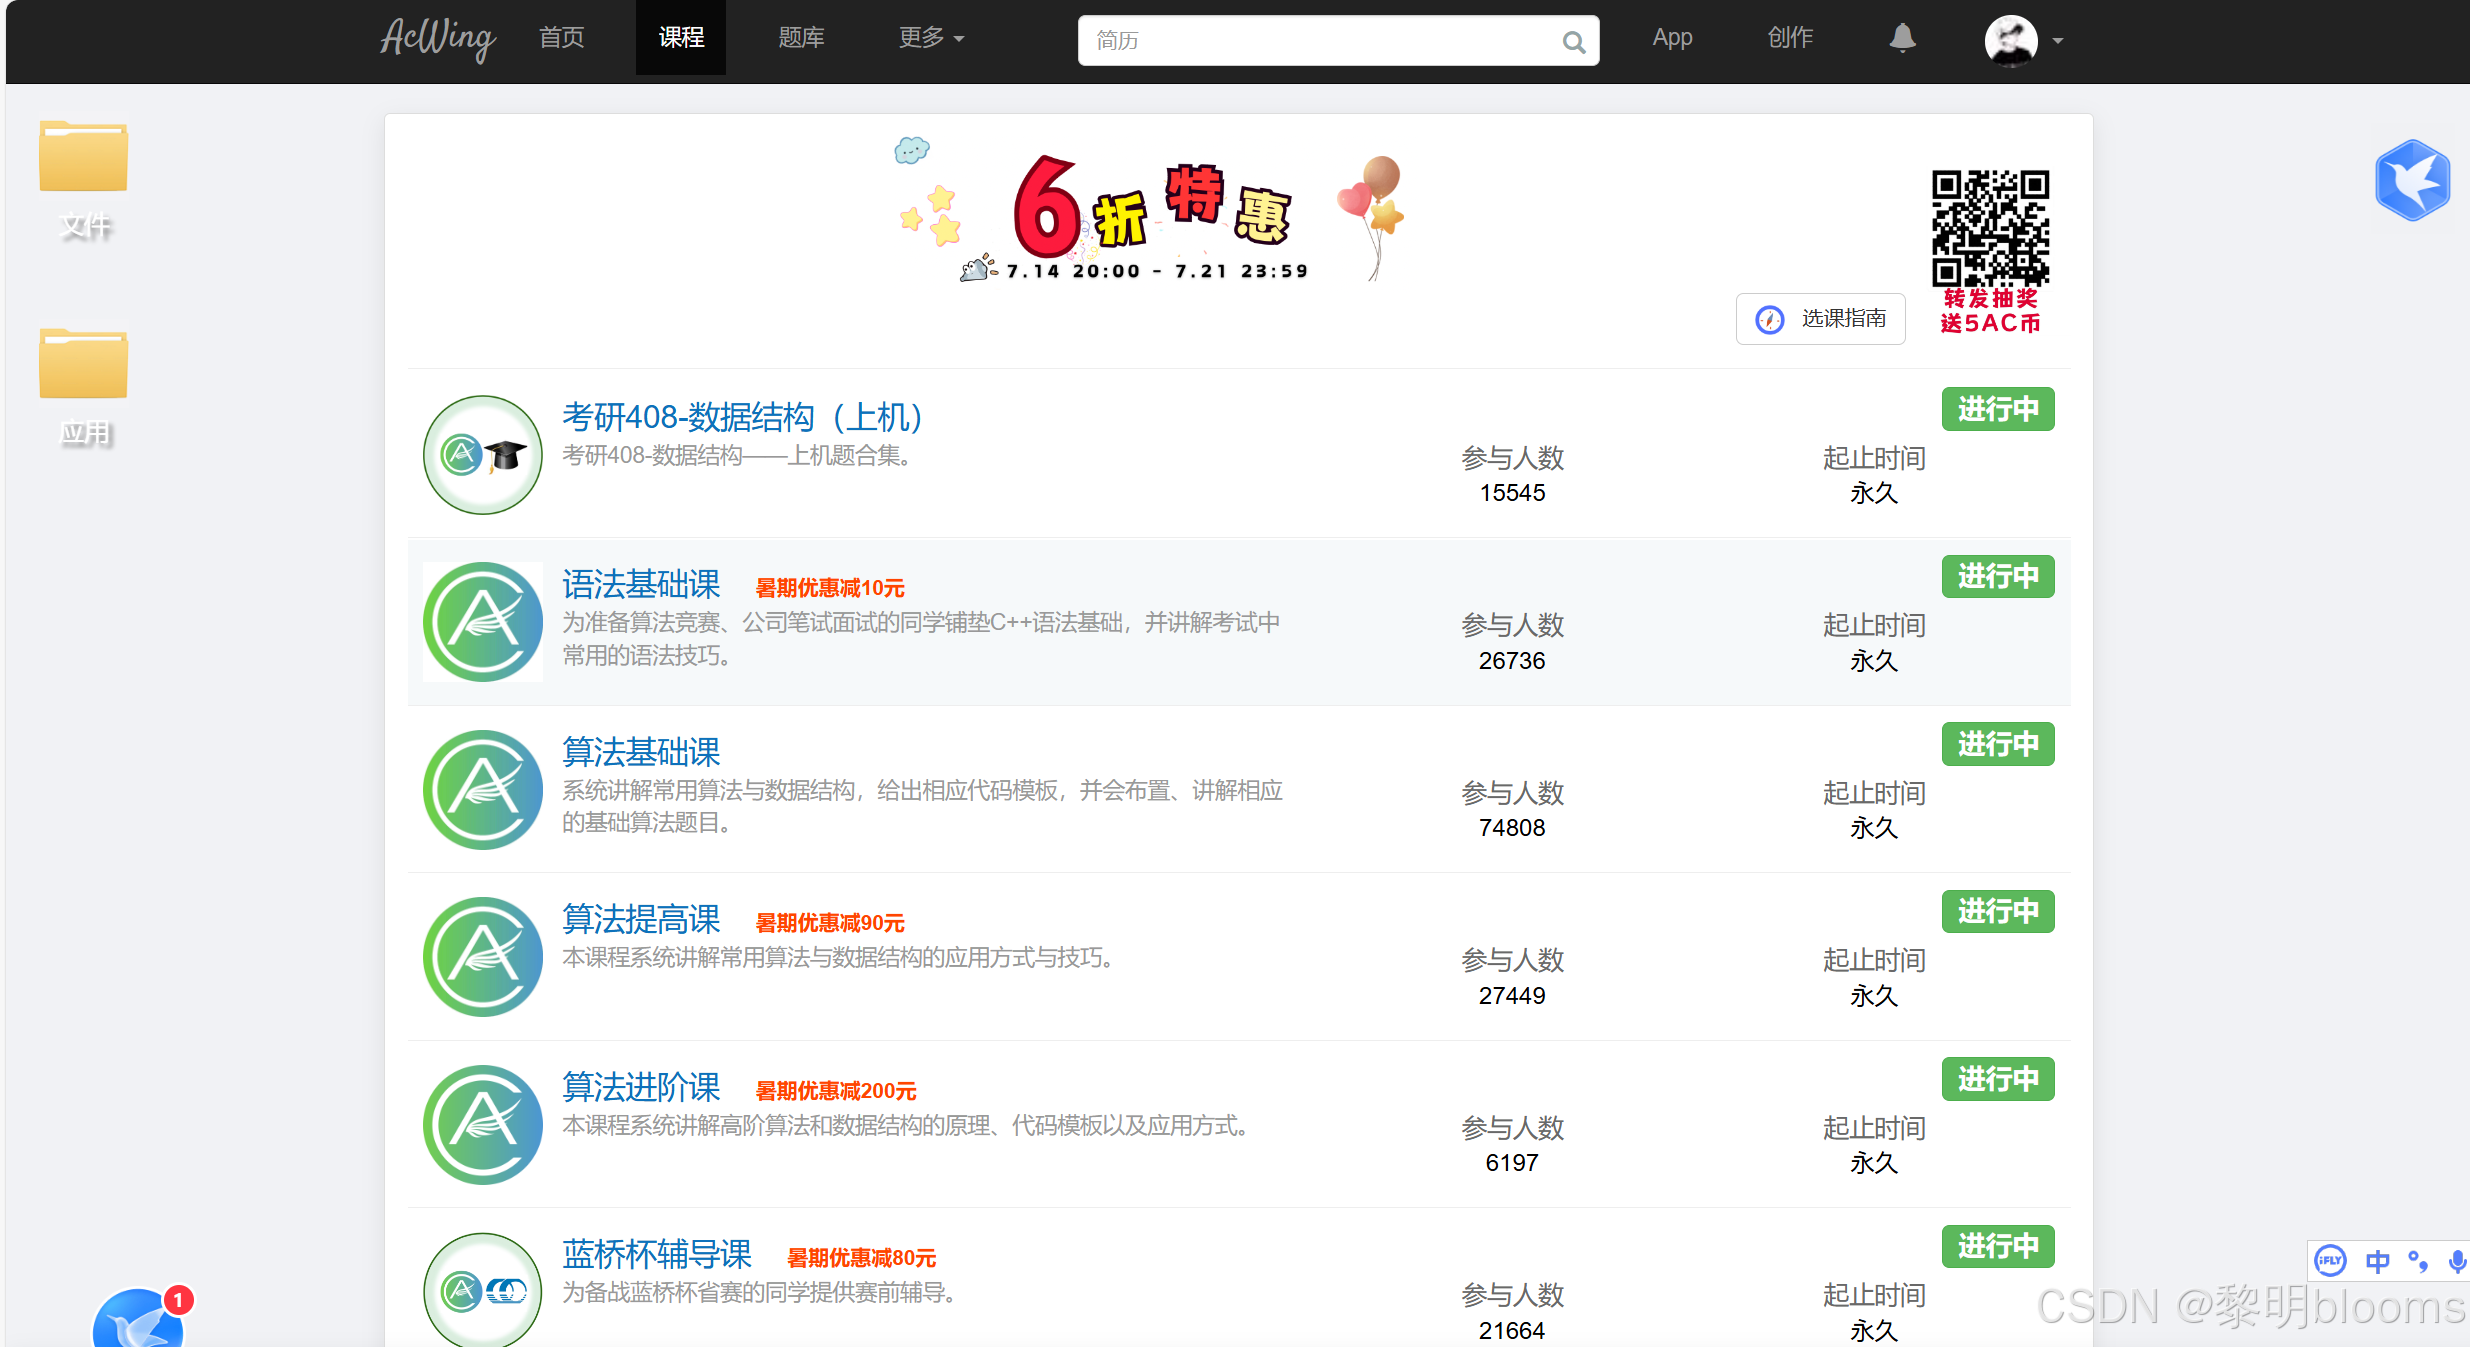Open the 算法提高课 course link
Screen dimensions: 2470x1347
click(641, 919)
